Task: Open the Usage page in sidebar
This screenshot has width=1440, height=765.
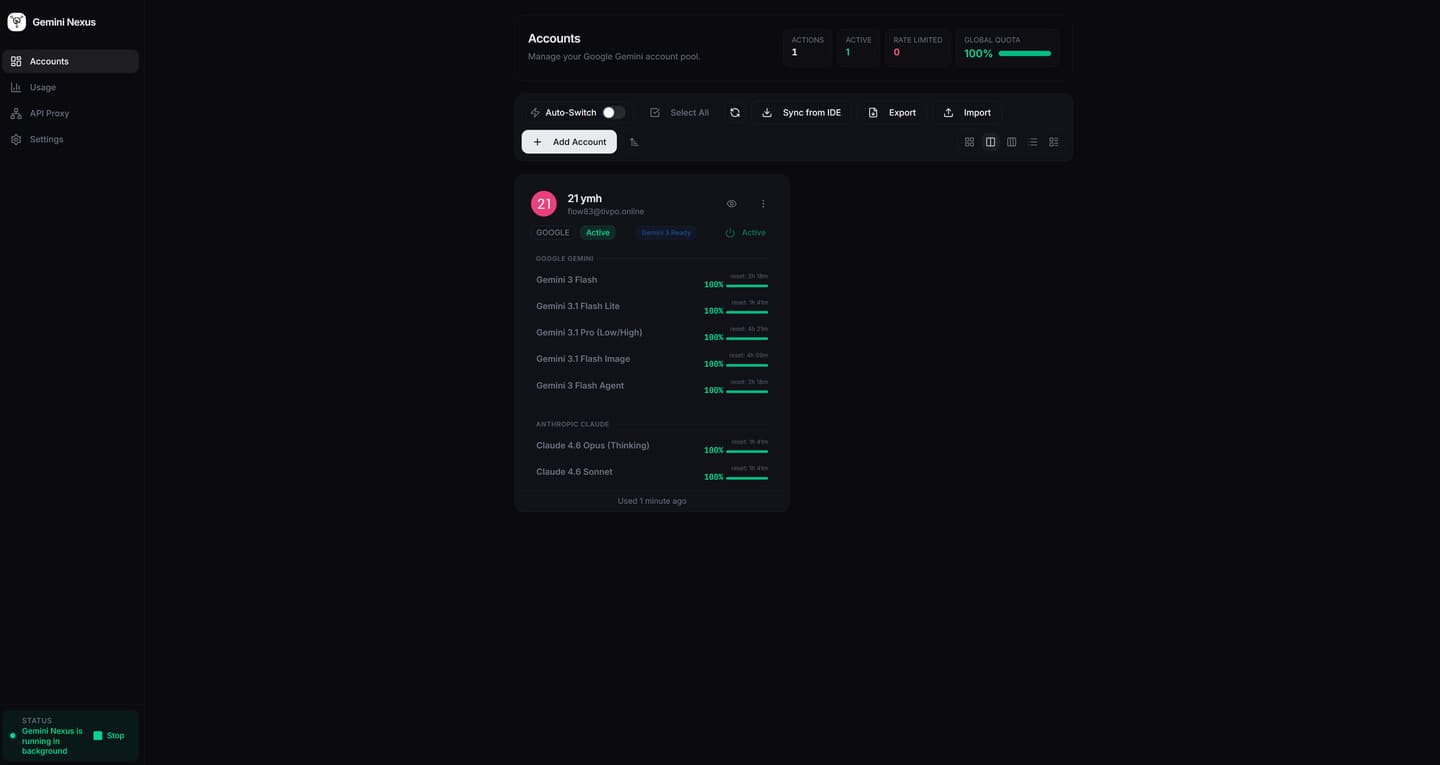Action: (x=70, y=87)
